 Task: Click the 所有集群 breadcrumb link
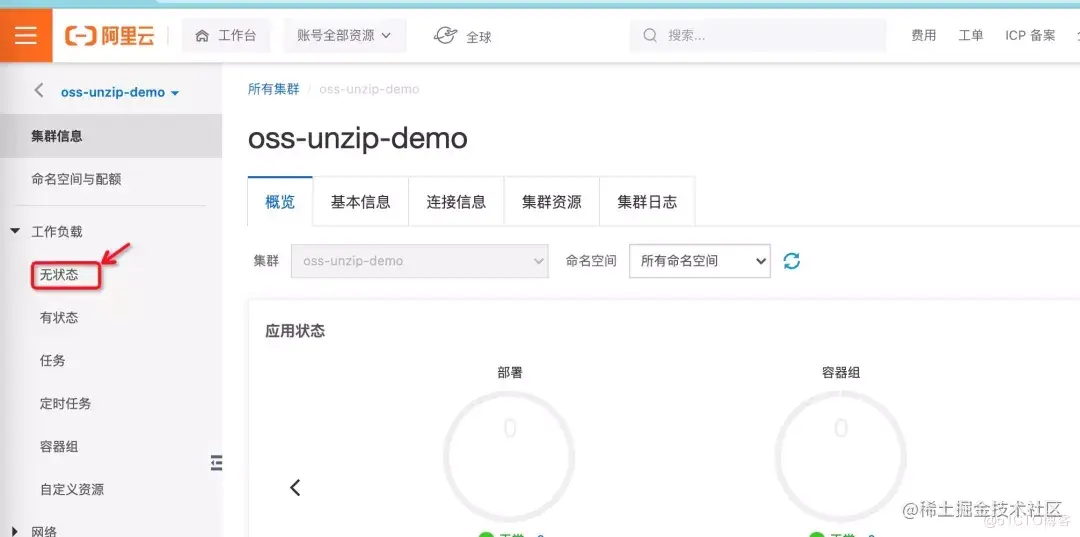click(x=273, y=89)
